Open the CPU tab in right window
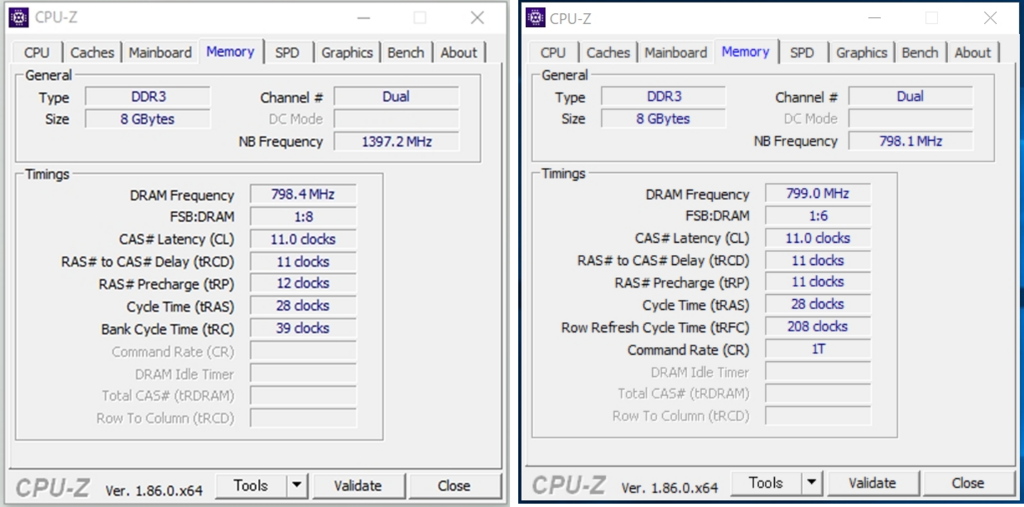Viewport: 1024px width, 507px height. (553, 53)
